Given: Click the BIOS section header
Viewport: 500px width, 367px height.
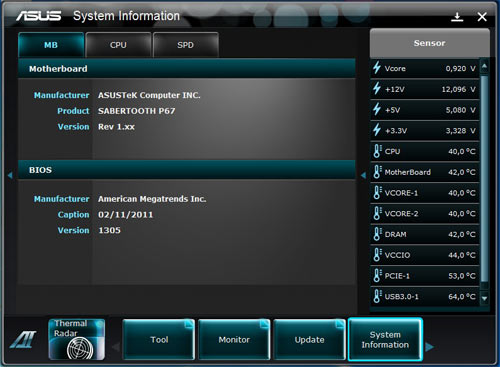Looking at the screenshot, I should (x=187, y=170).
